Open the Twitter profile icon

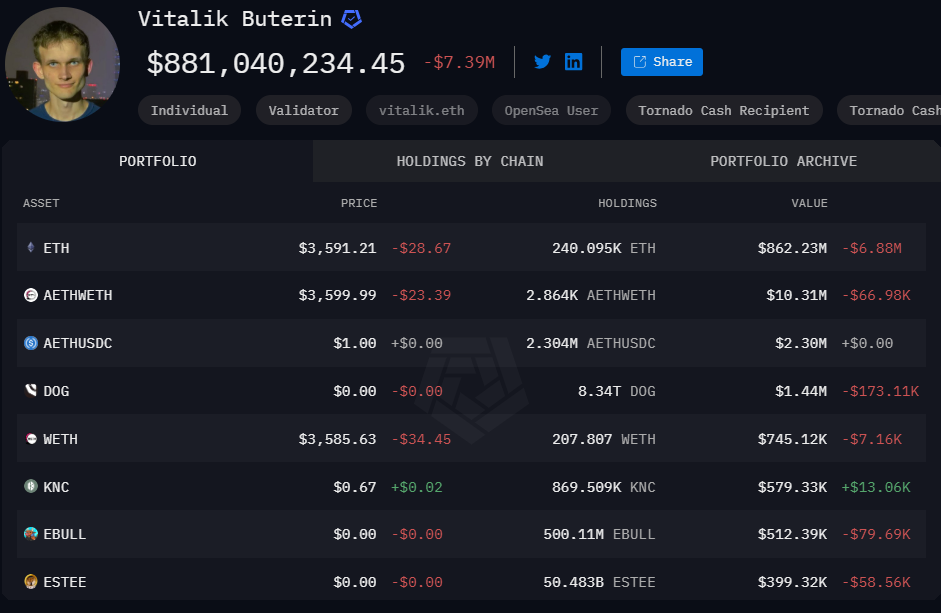(542, 61)
